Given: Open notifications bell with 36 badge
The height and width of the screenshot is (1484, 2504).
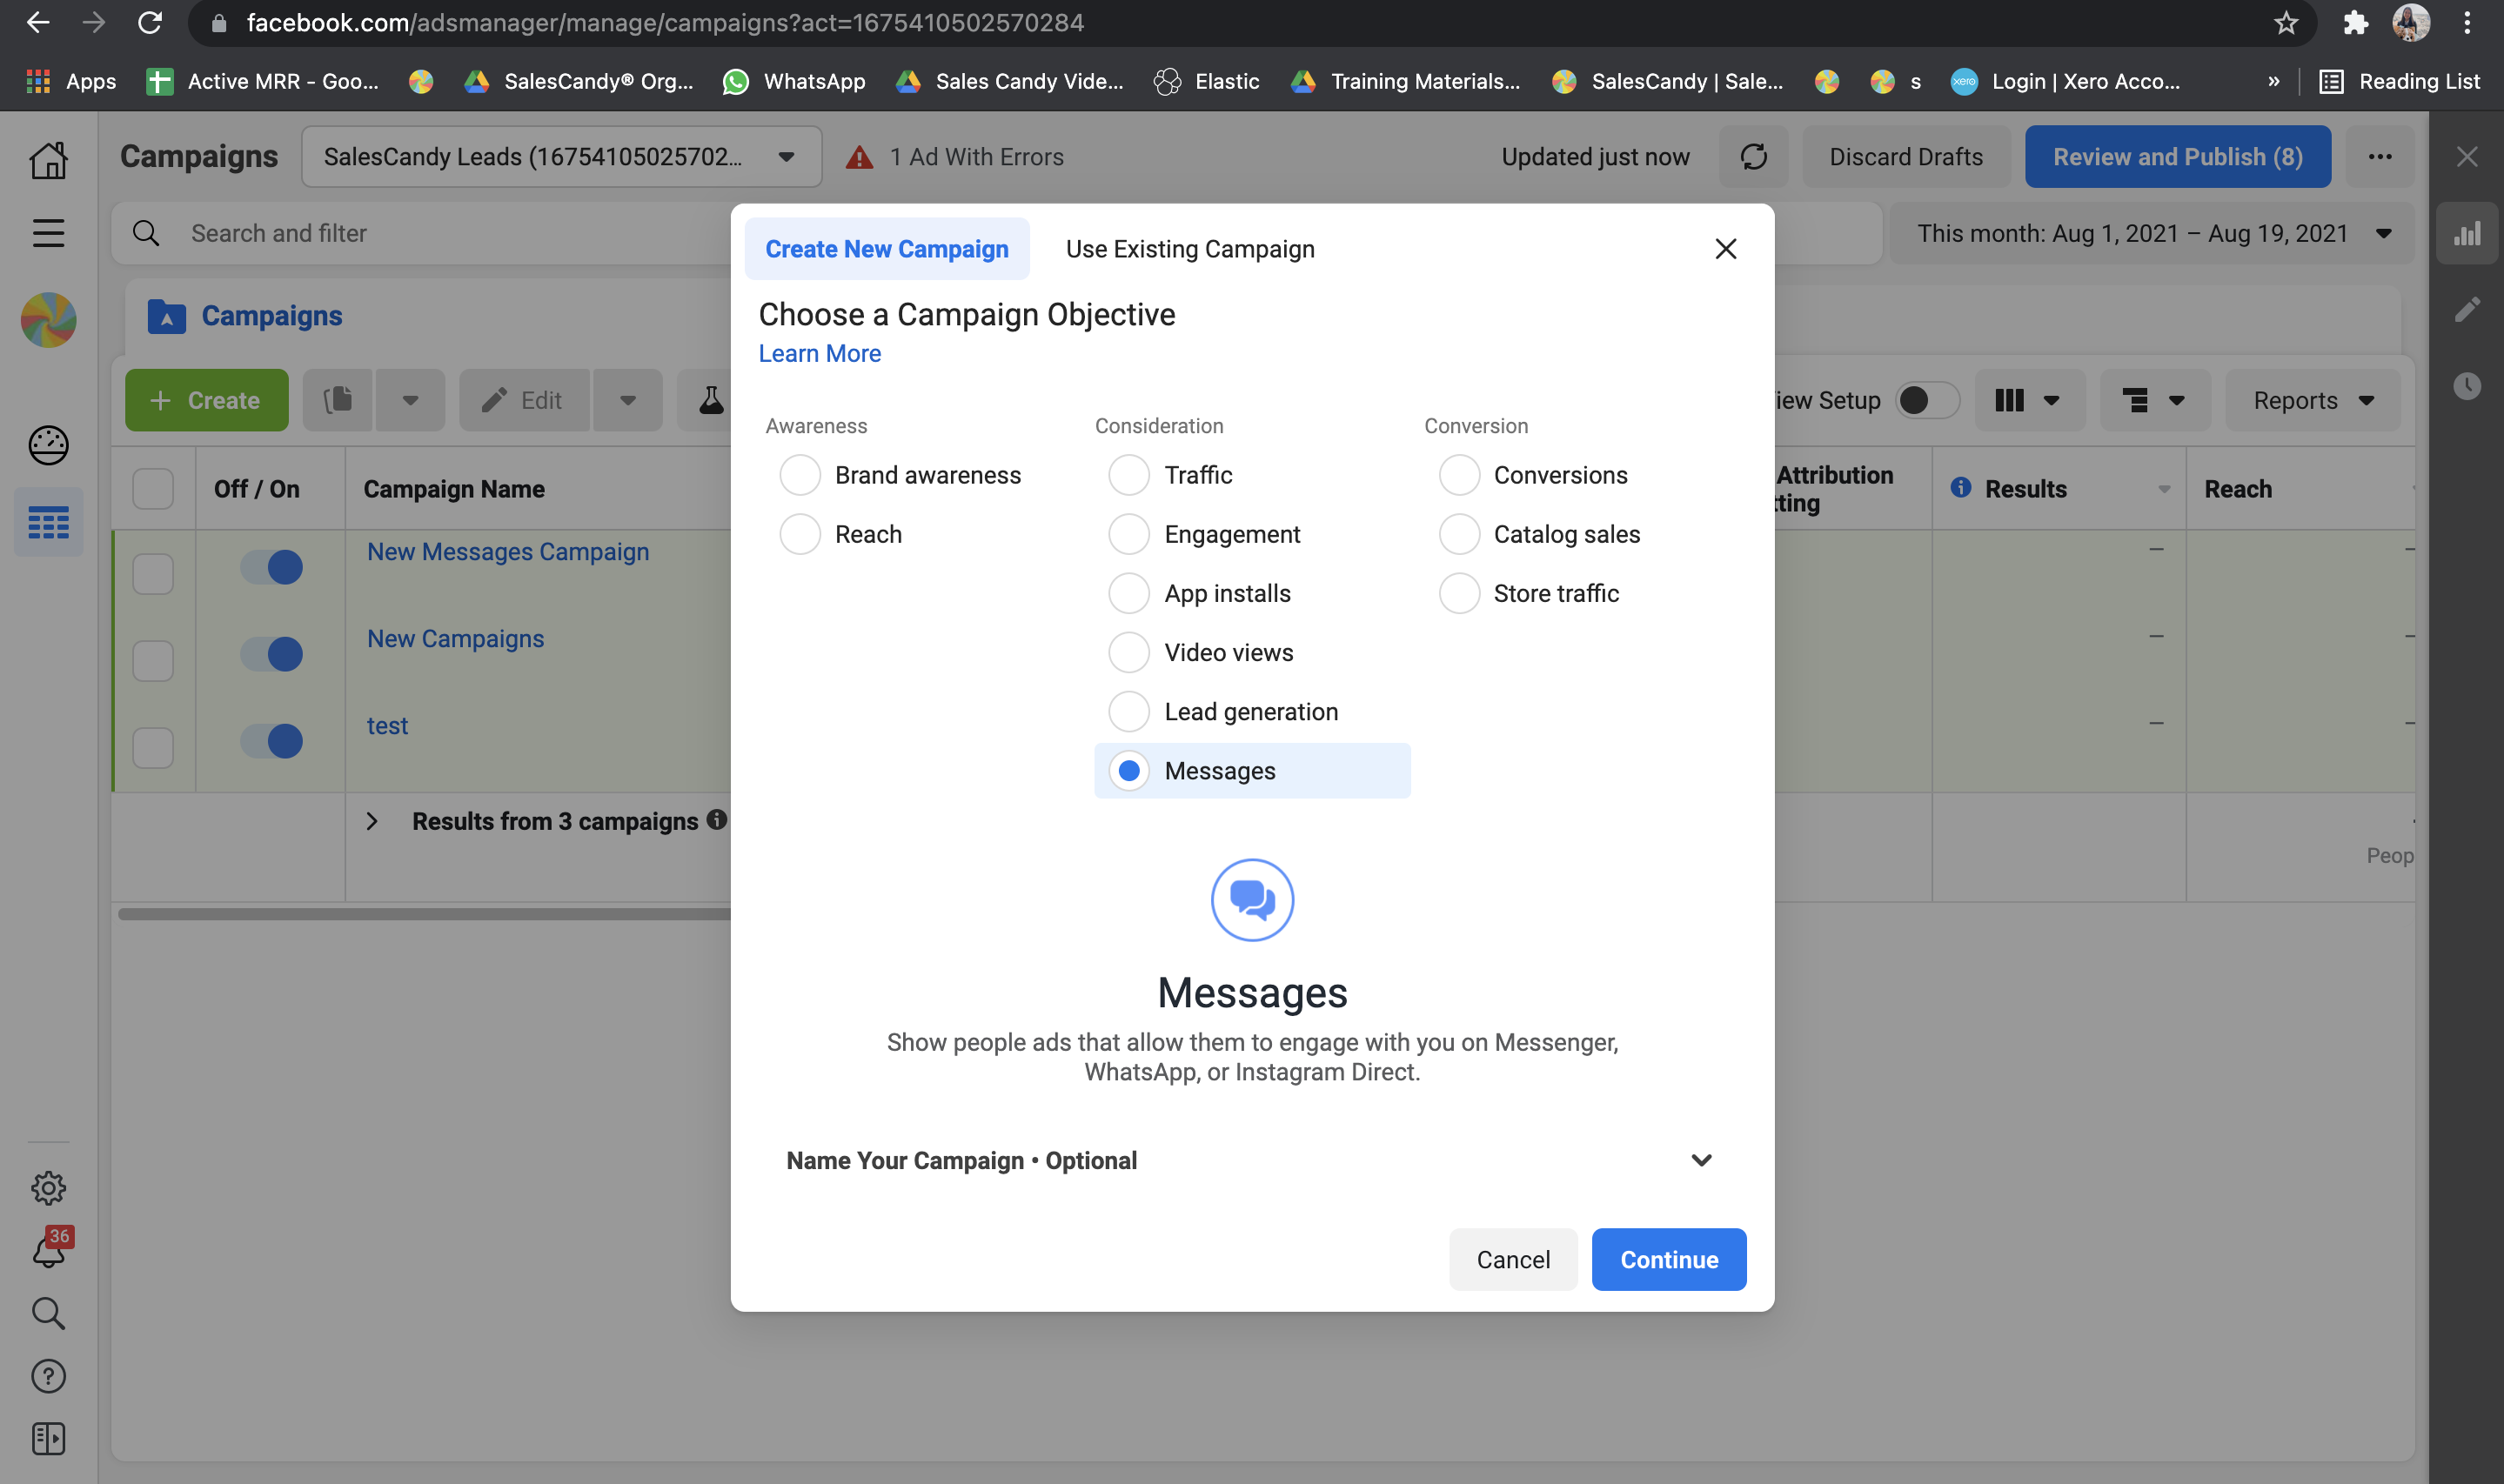Looking at the screenshot, I should point(48,1251).
